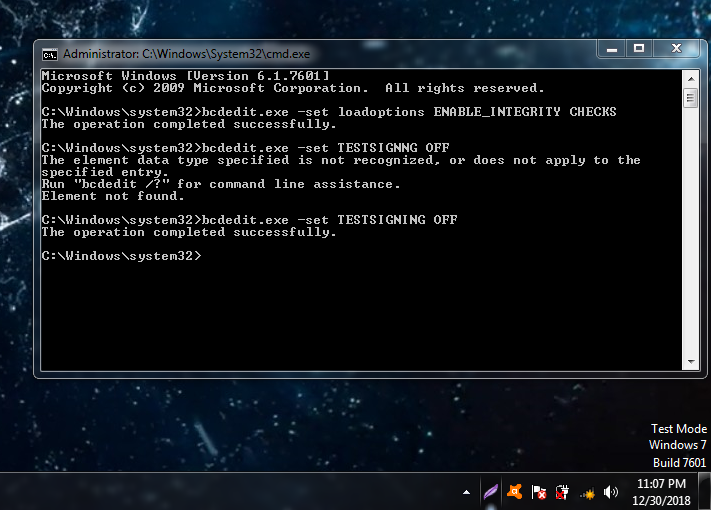Open the power plug tray icon
Image resolution: width=711 pixels, height=510 pixels.
pyautogui.click(x=562, y=492)
